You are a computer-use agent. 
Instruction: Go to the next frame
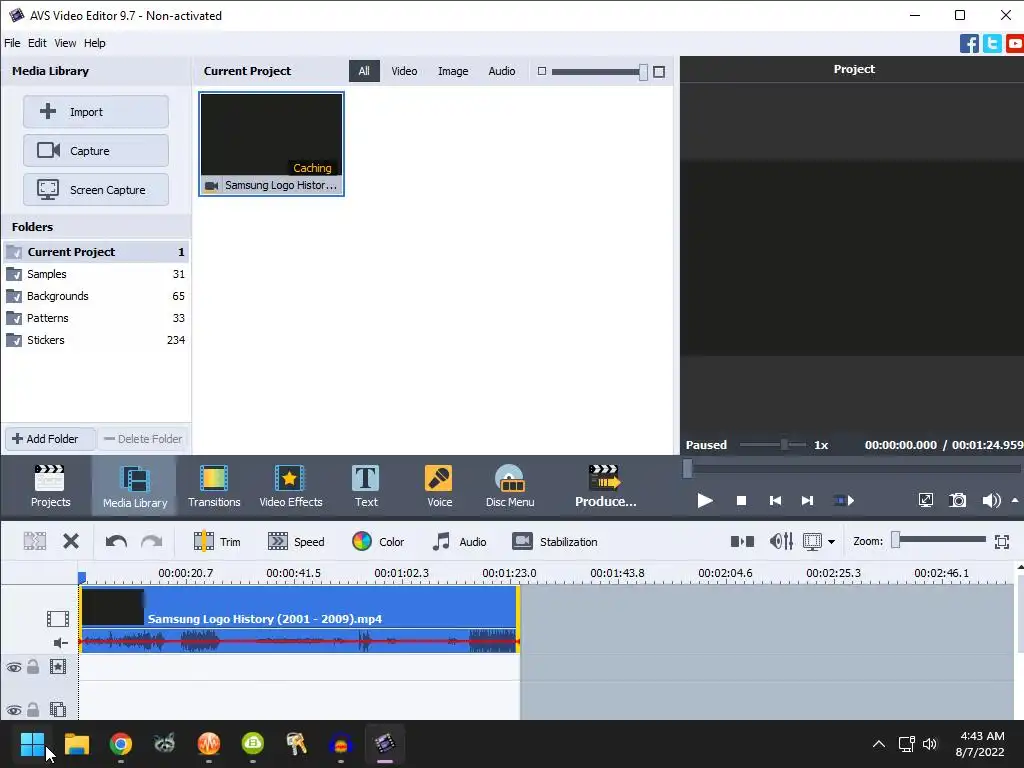click(807, 500)
